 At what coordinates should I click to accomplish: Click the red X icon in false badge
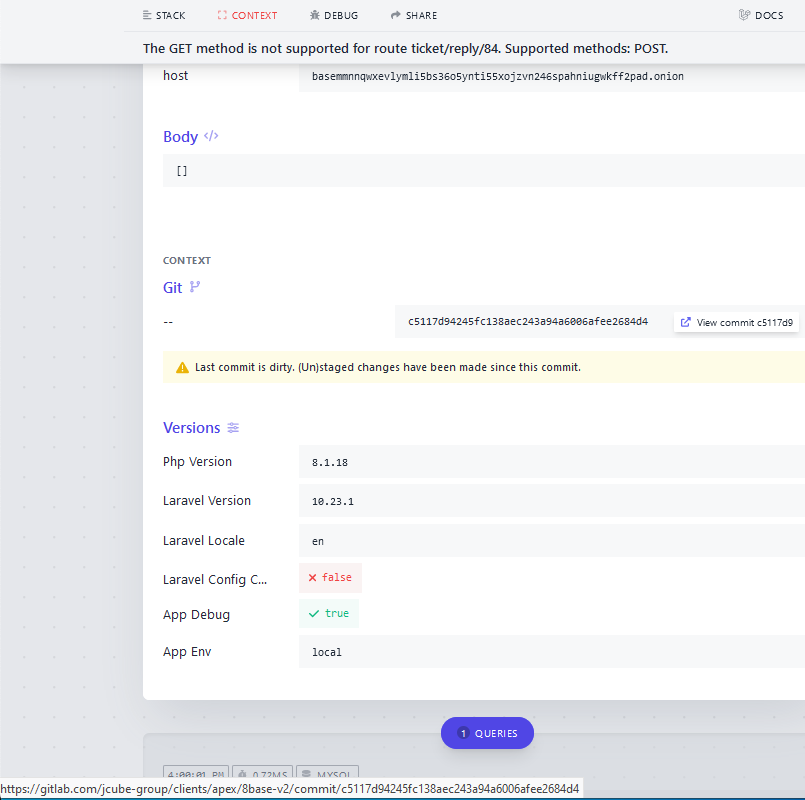312,578
